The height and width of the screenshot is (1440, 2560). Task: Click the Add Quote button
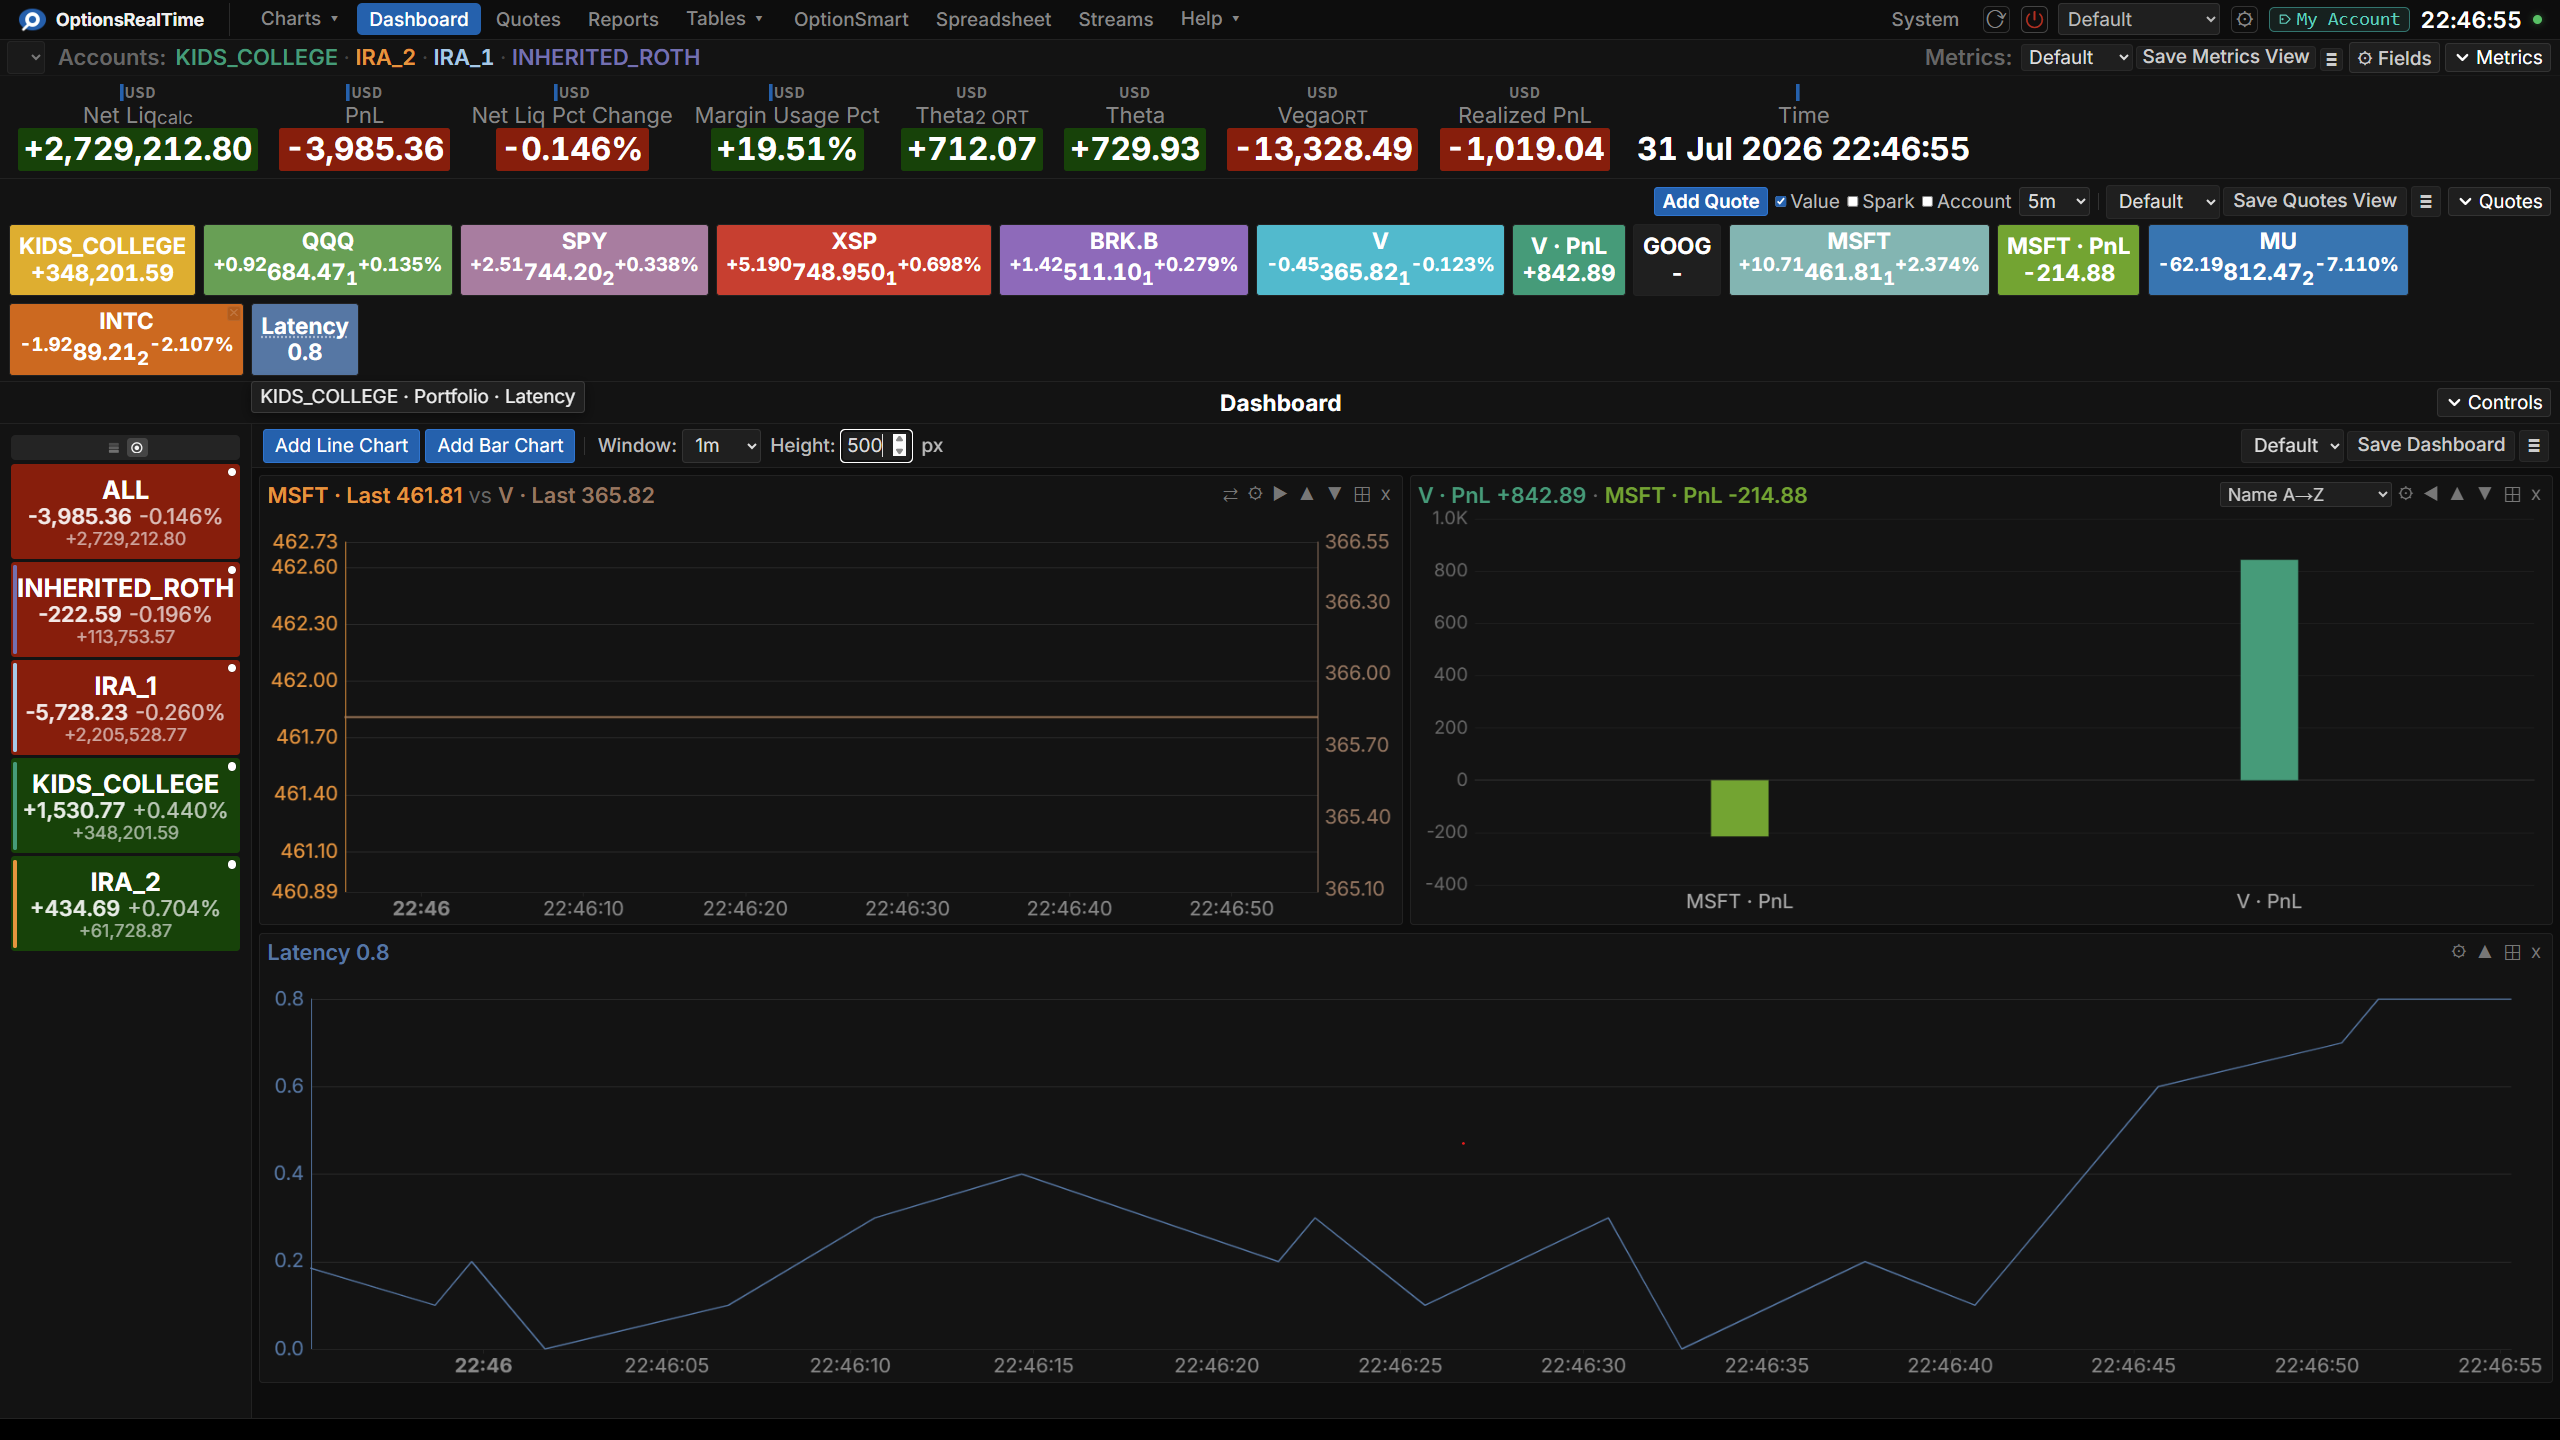pyautogui.click(x=1710, y=202)
